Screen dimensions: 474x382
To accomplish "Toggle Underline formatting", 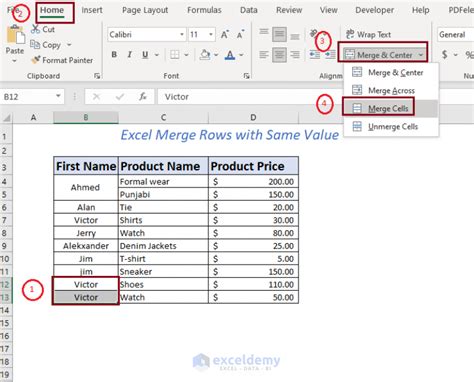I will pyautogui.click(x=145, y=54).
